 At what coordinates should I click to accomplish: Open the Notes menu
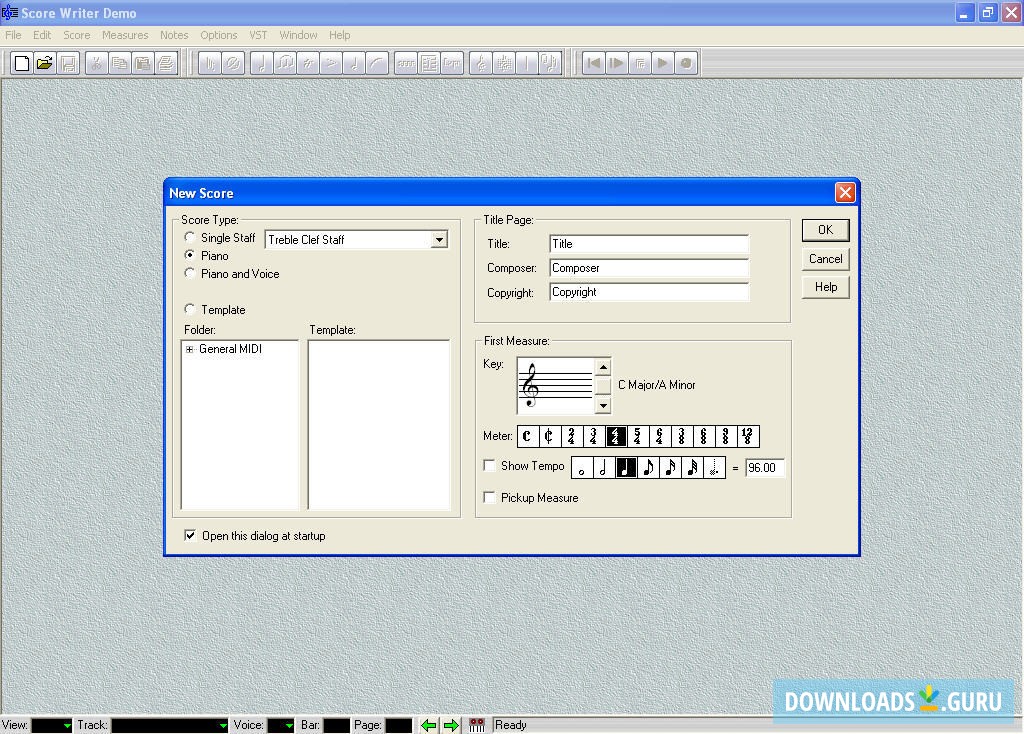pos(174,35)
